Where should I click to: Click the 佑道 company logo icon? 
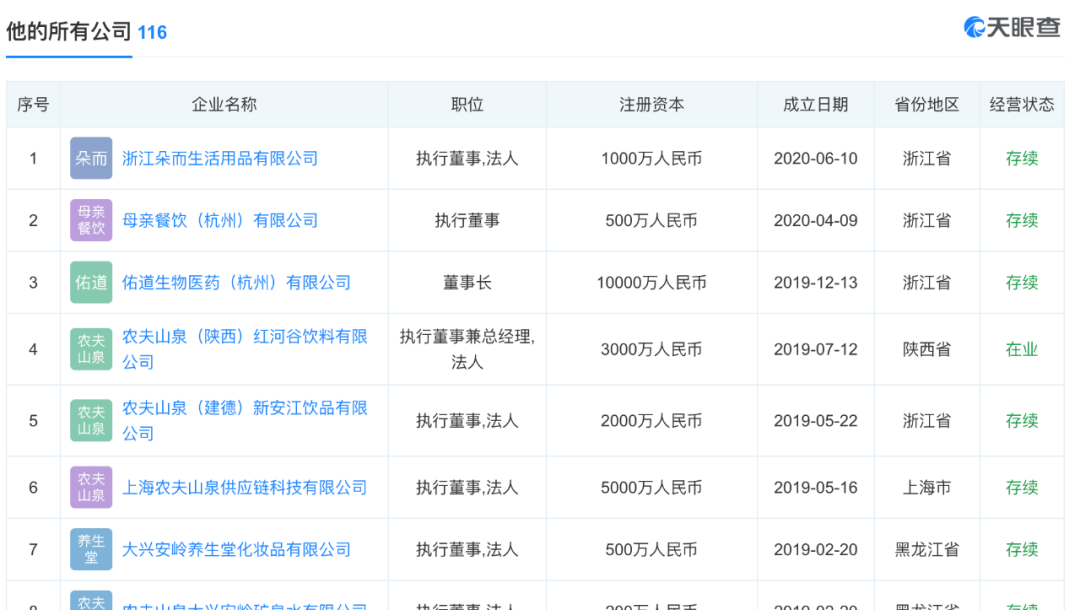tap(91, 282)
